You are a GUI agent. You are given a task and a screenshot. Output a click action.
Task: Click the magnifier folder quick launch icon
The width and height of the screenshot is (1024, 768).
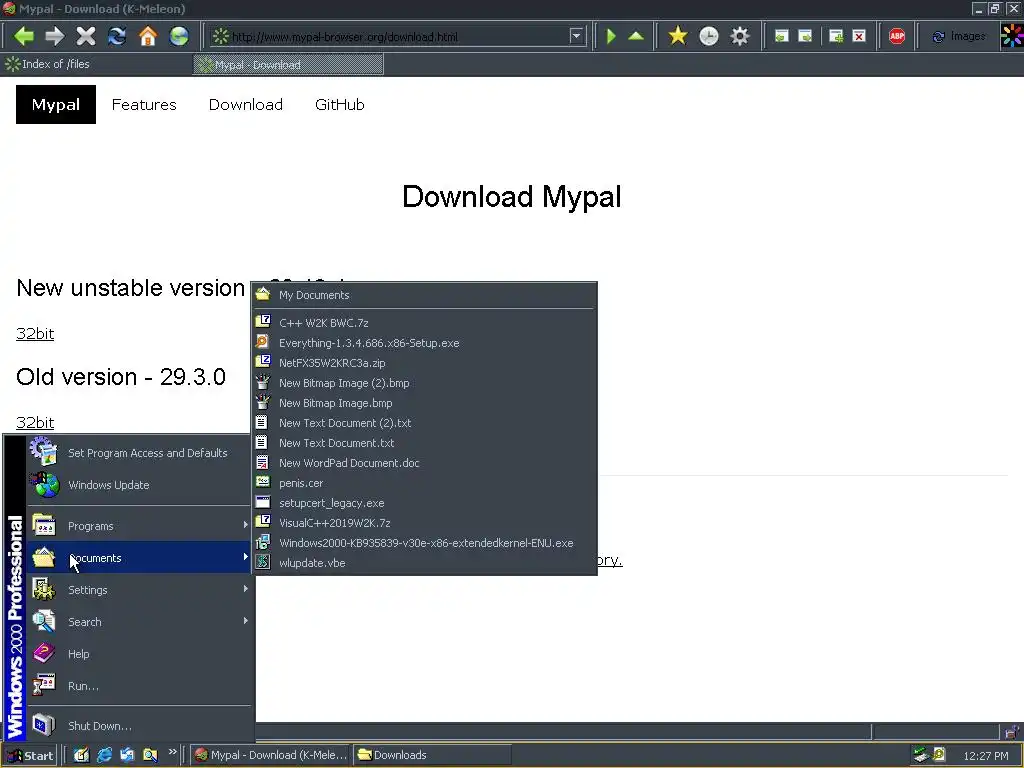pyautogui.click(x=150, y=755)
